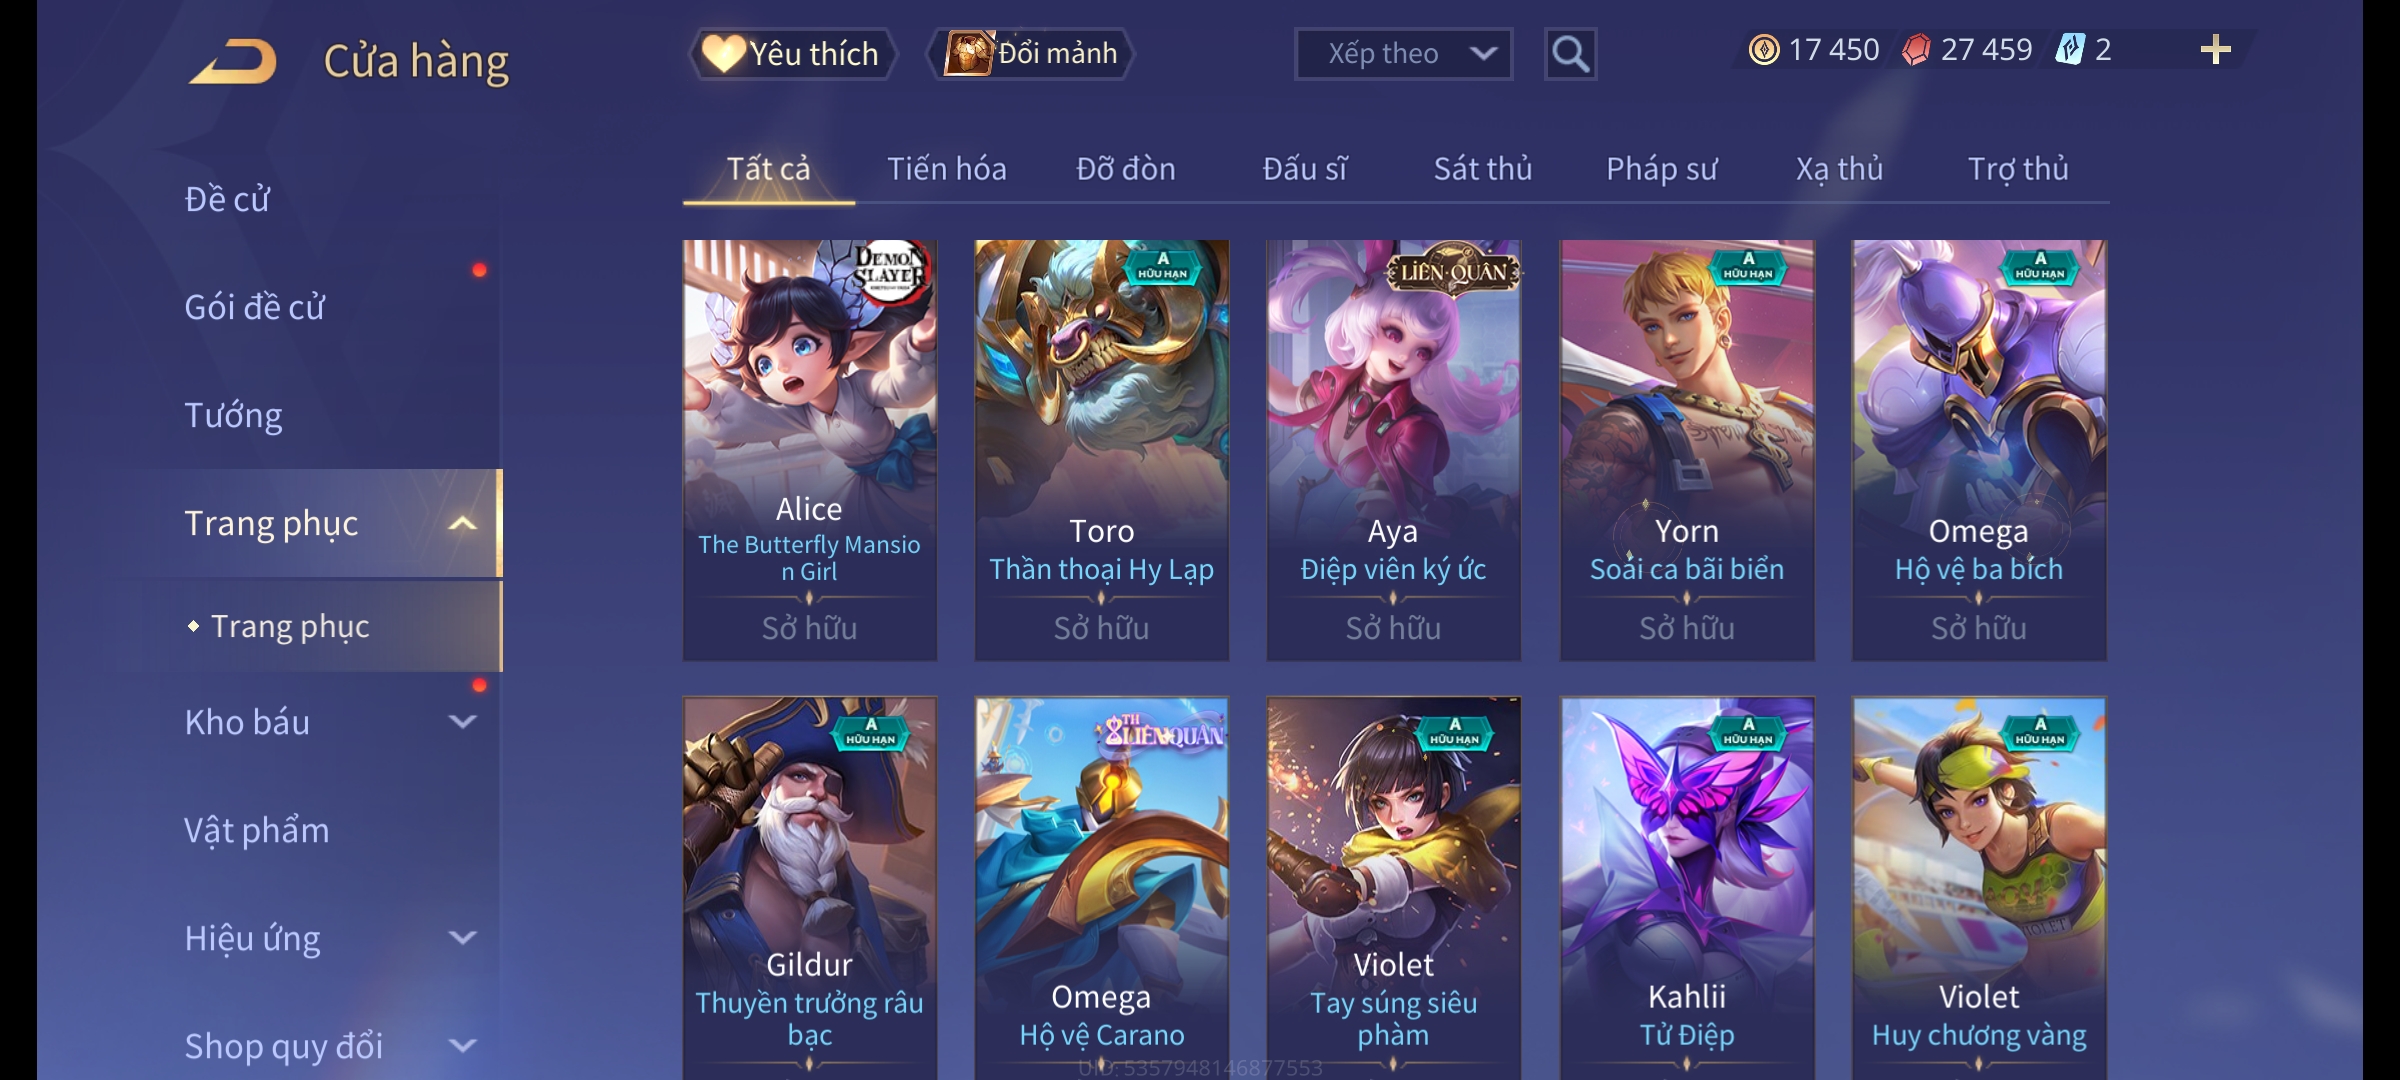This screenshot has height=1080, width=2400.
Task: Expand the Shop quy đổi section
Action: pos(462,1045)
